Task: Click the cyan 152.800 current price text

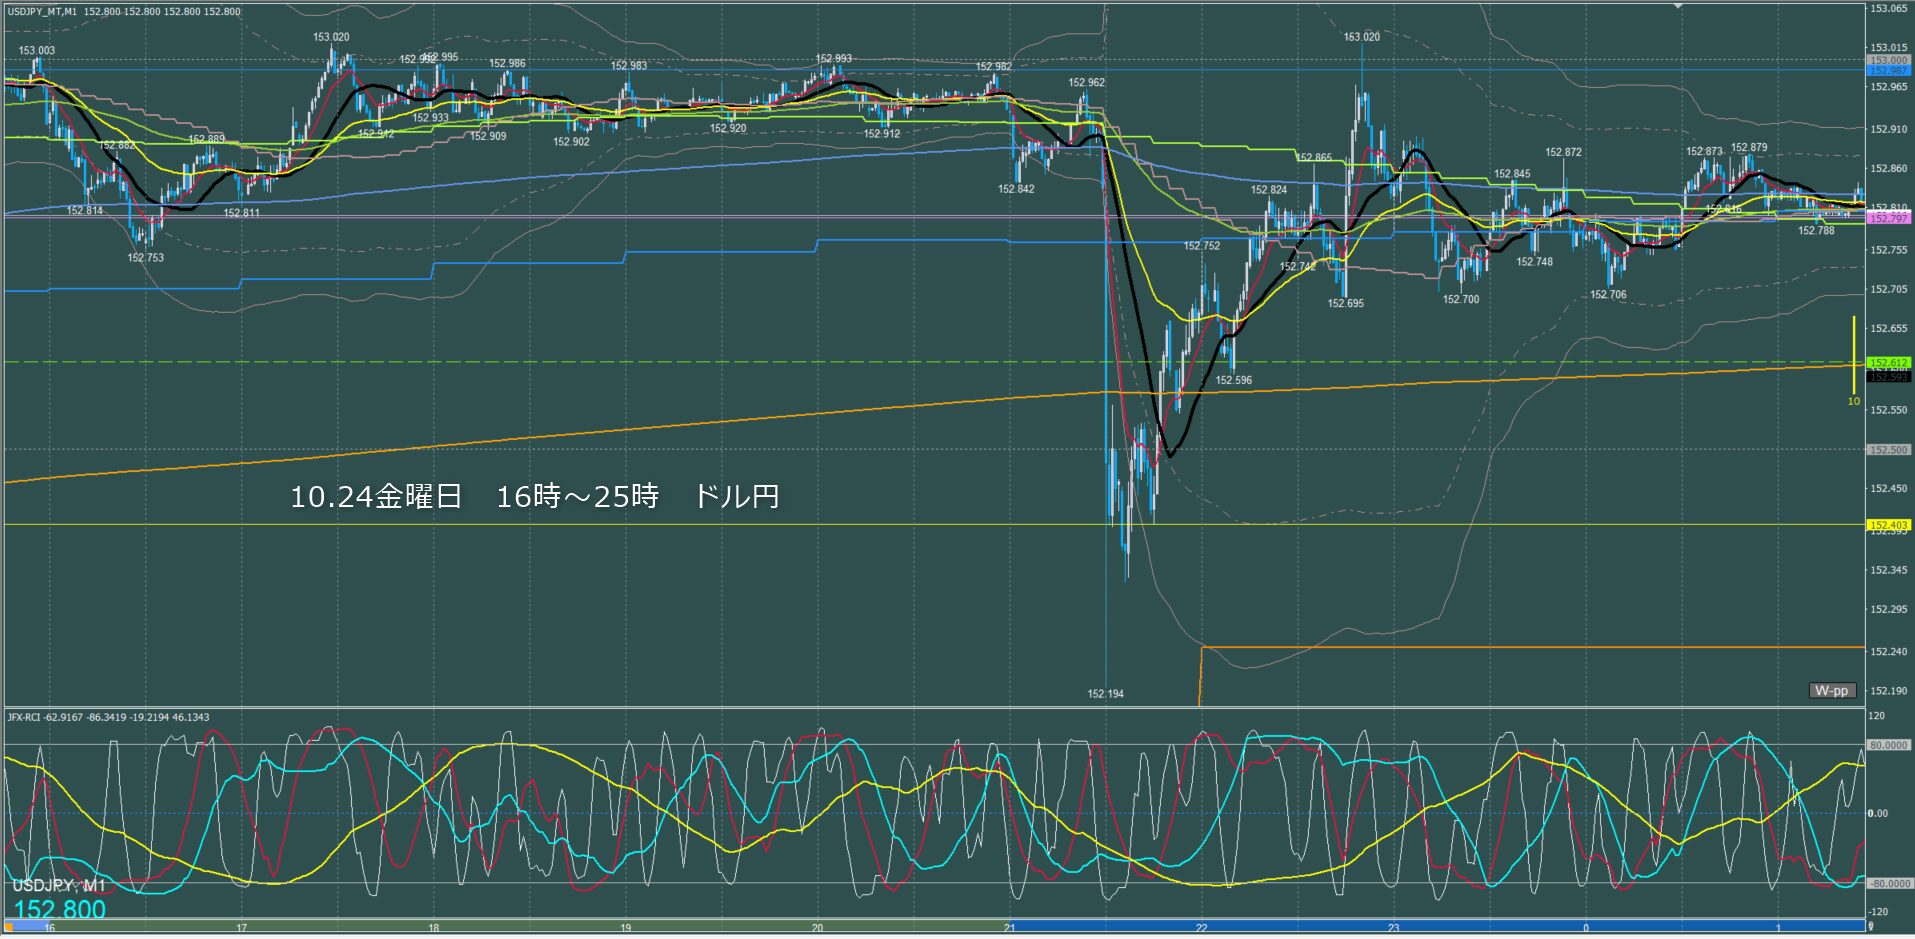Action: click(59, 909)
